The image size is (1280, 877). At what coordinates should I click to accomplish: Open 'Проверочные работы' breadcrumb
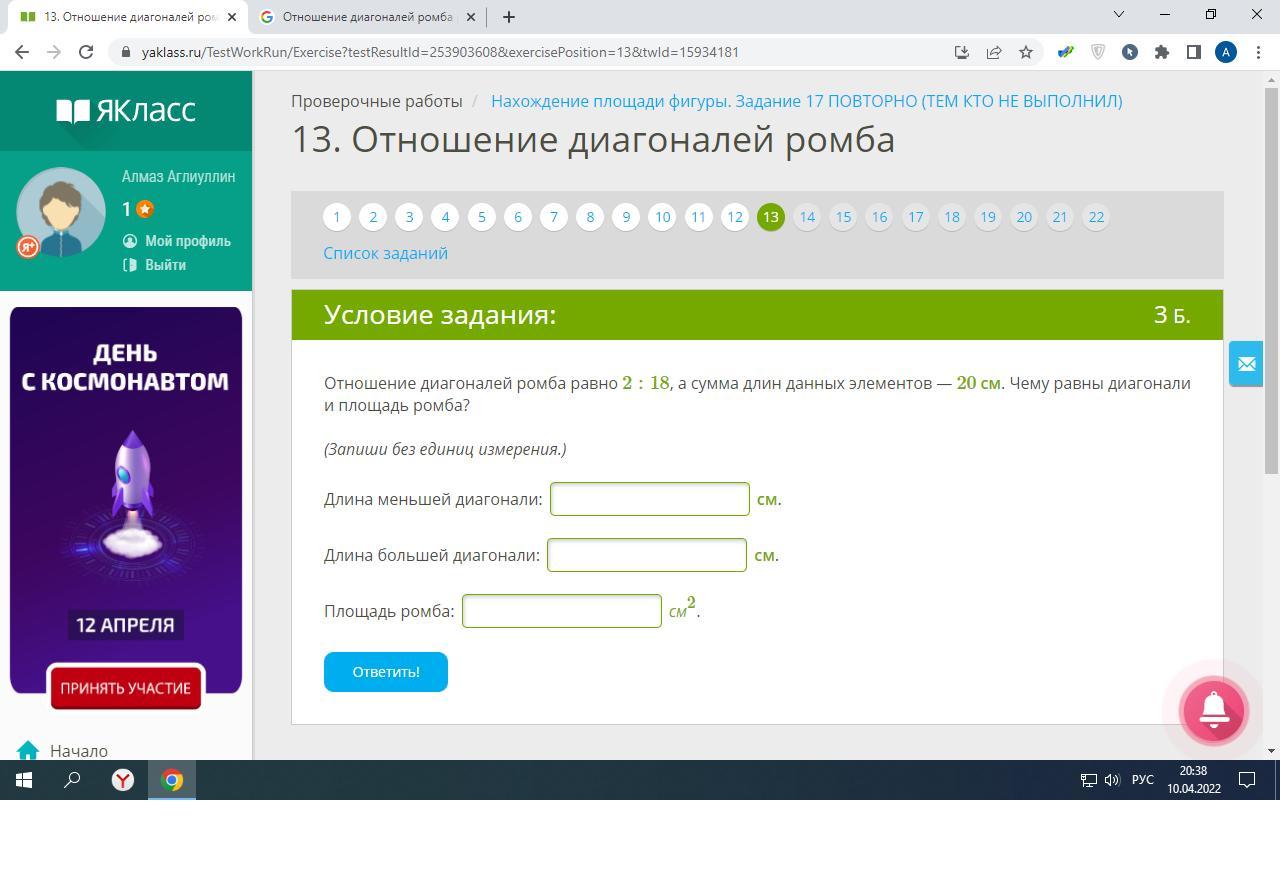(377, 101)
